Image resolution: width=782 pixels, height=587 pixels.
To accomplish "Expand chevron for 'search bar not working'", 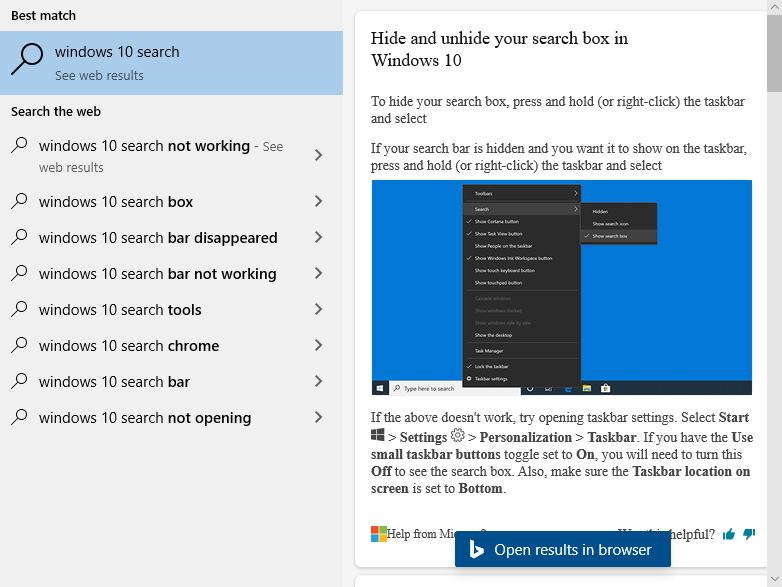I will tap(318, 274).
